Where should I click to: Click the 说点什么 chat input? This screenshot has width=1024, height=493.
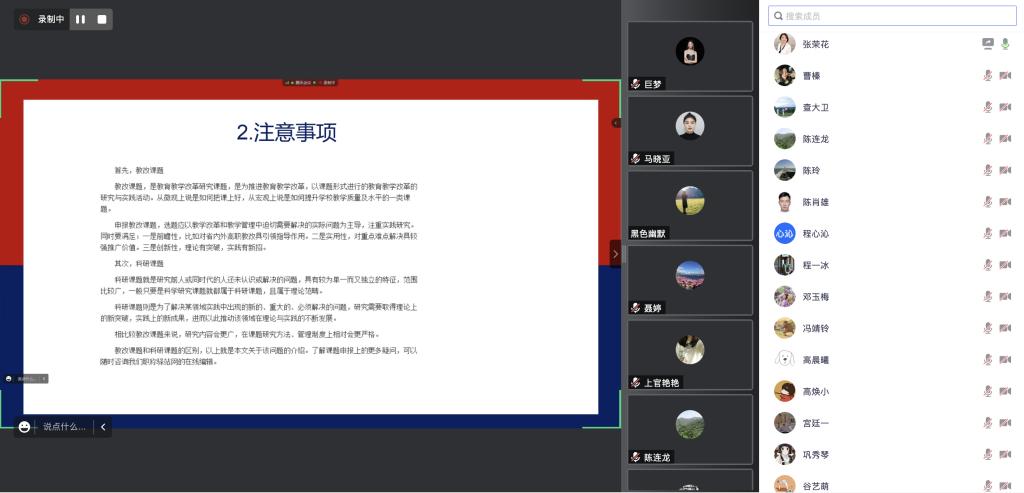[x=64, y=427]
